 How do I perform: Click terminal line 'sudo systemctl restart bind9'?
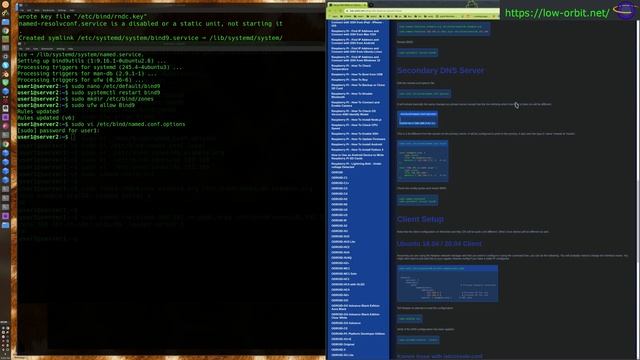tap(116, 93)
